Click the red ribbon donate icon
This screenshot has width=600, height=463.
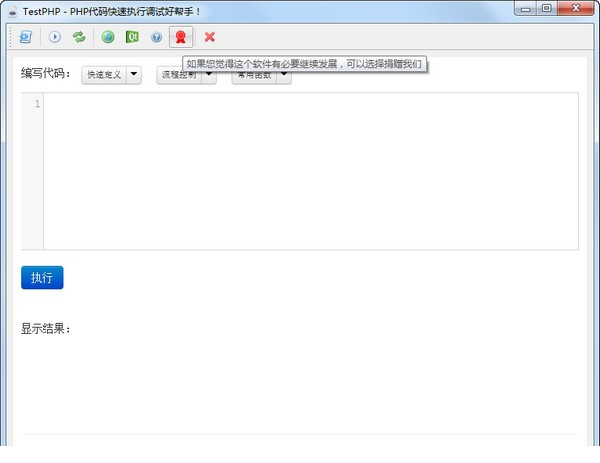coord(181,37)
